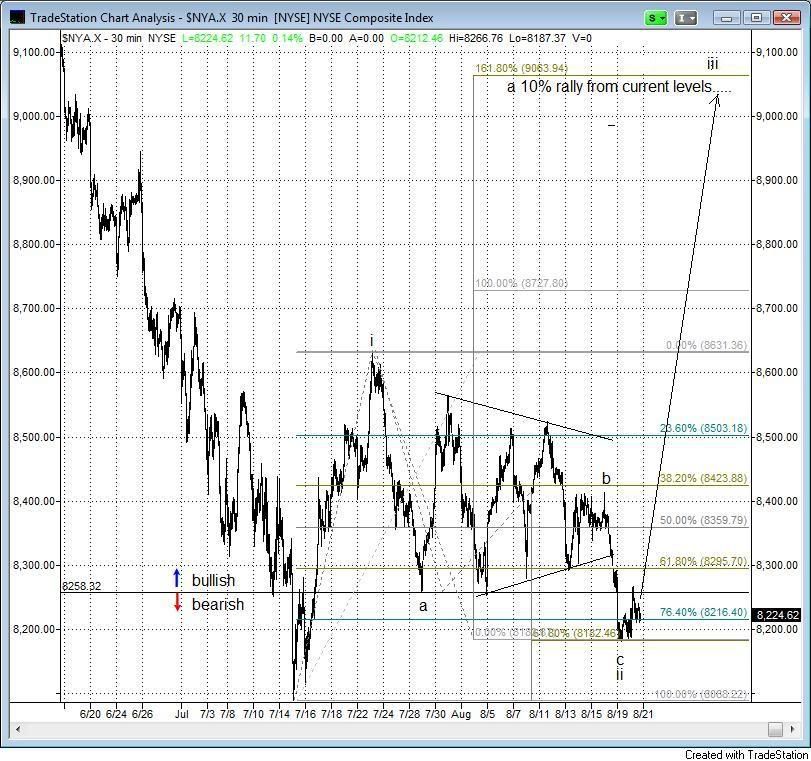Image resolution: width=811 pixels, height=761 pixels.
Task: Minimize the Chart Analysis window
Action: pos(727,17)
